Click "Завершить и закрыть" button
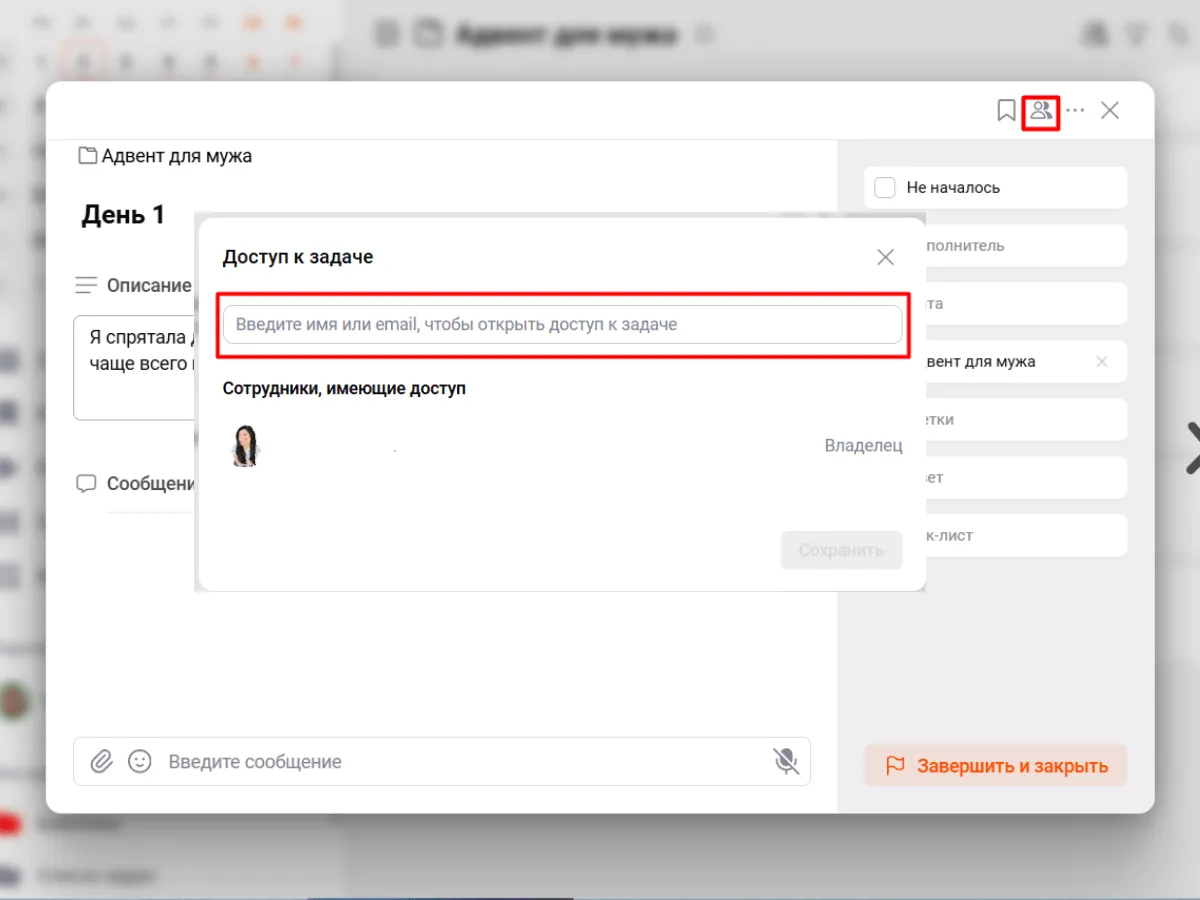 point(995,766)
